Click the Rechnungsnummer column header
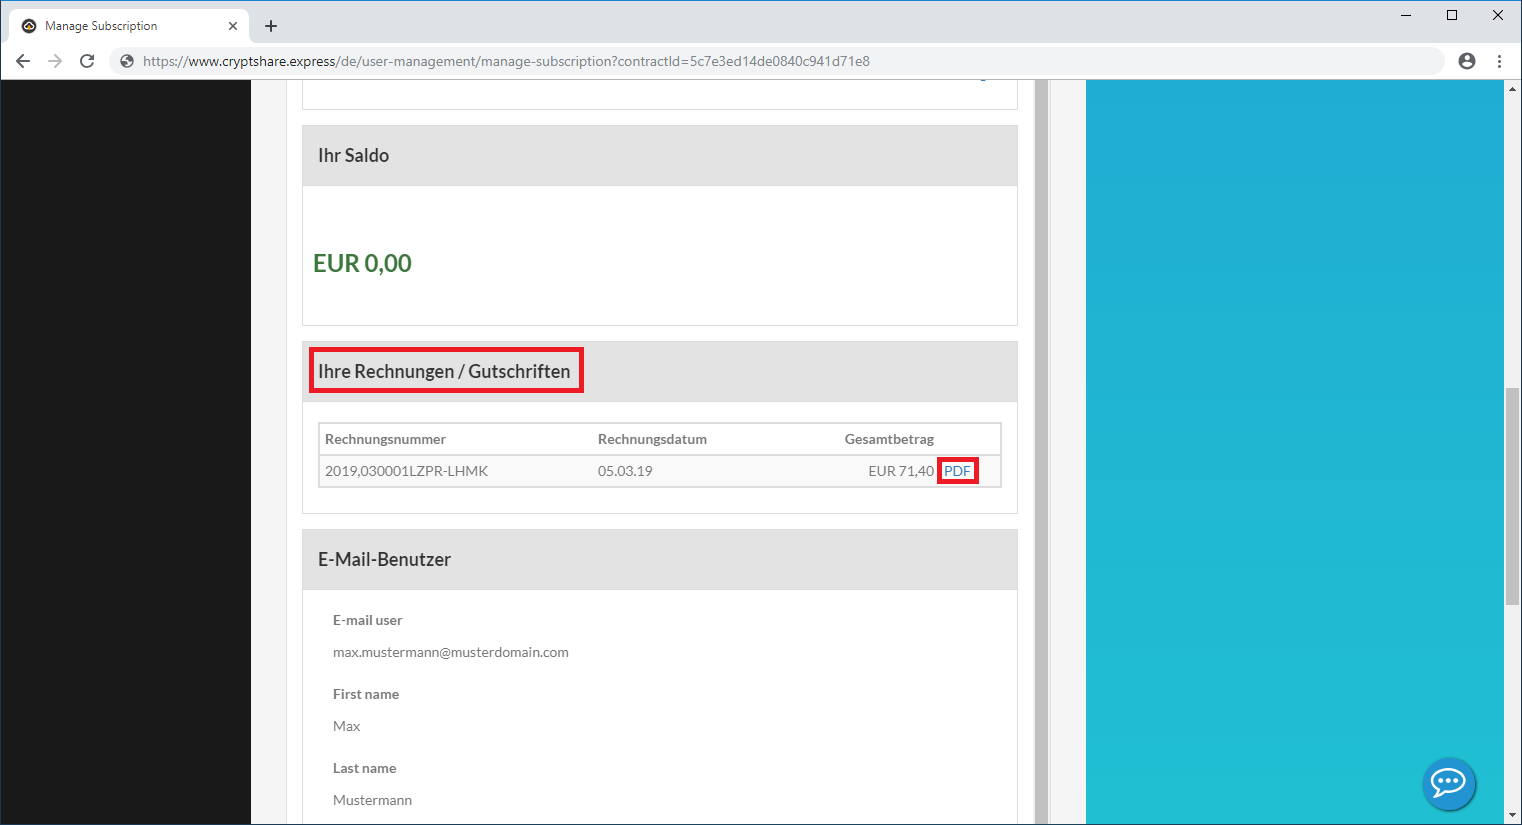1522x825 pixels. coord(385,439)
